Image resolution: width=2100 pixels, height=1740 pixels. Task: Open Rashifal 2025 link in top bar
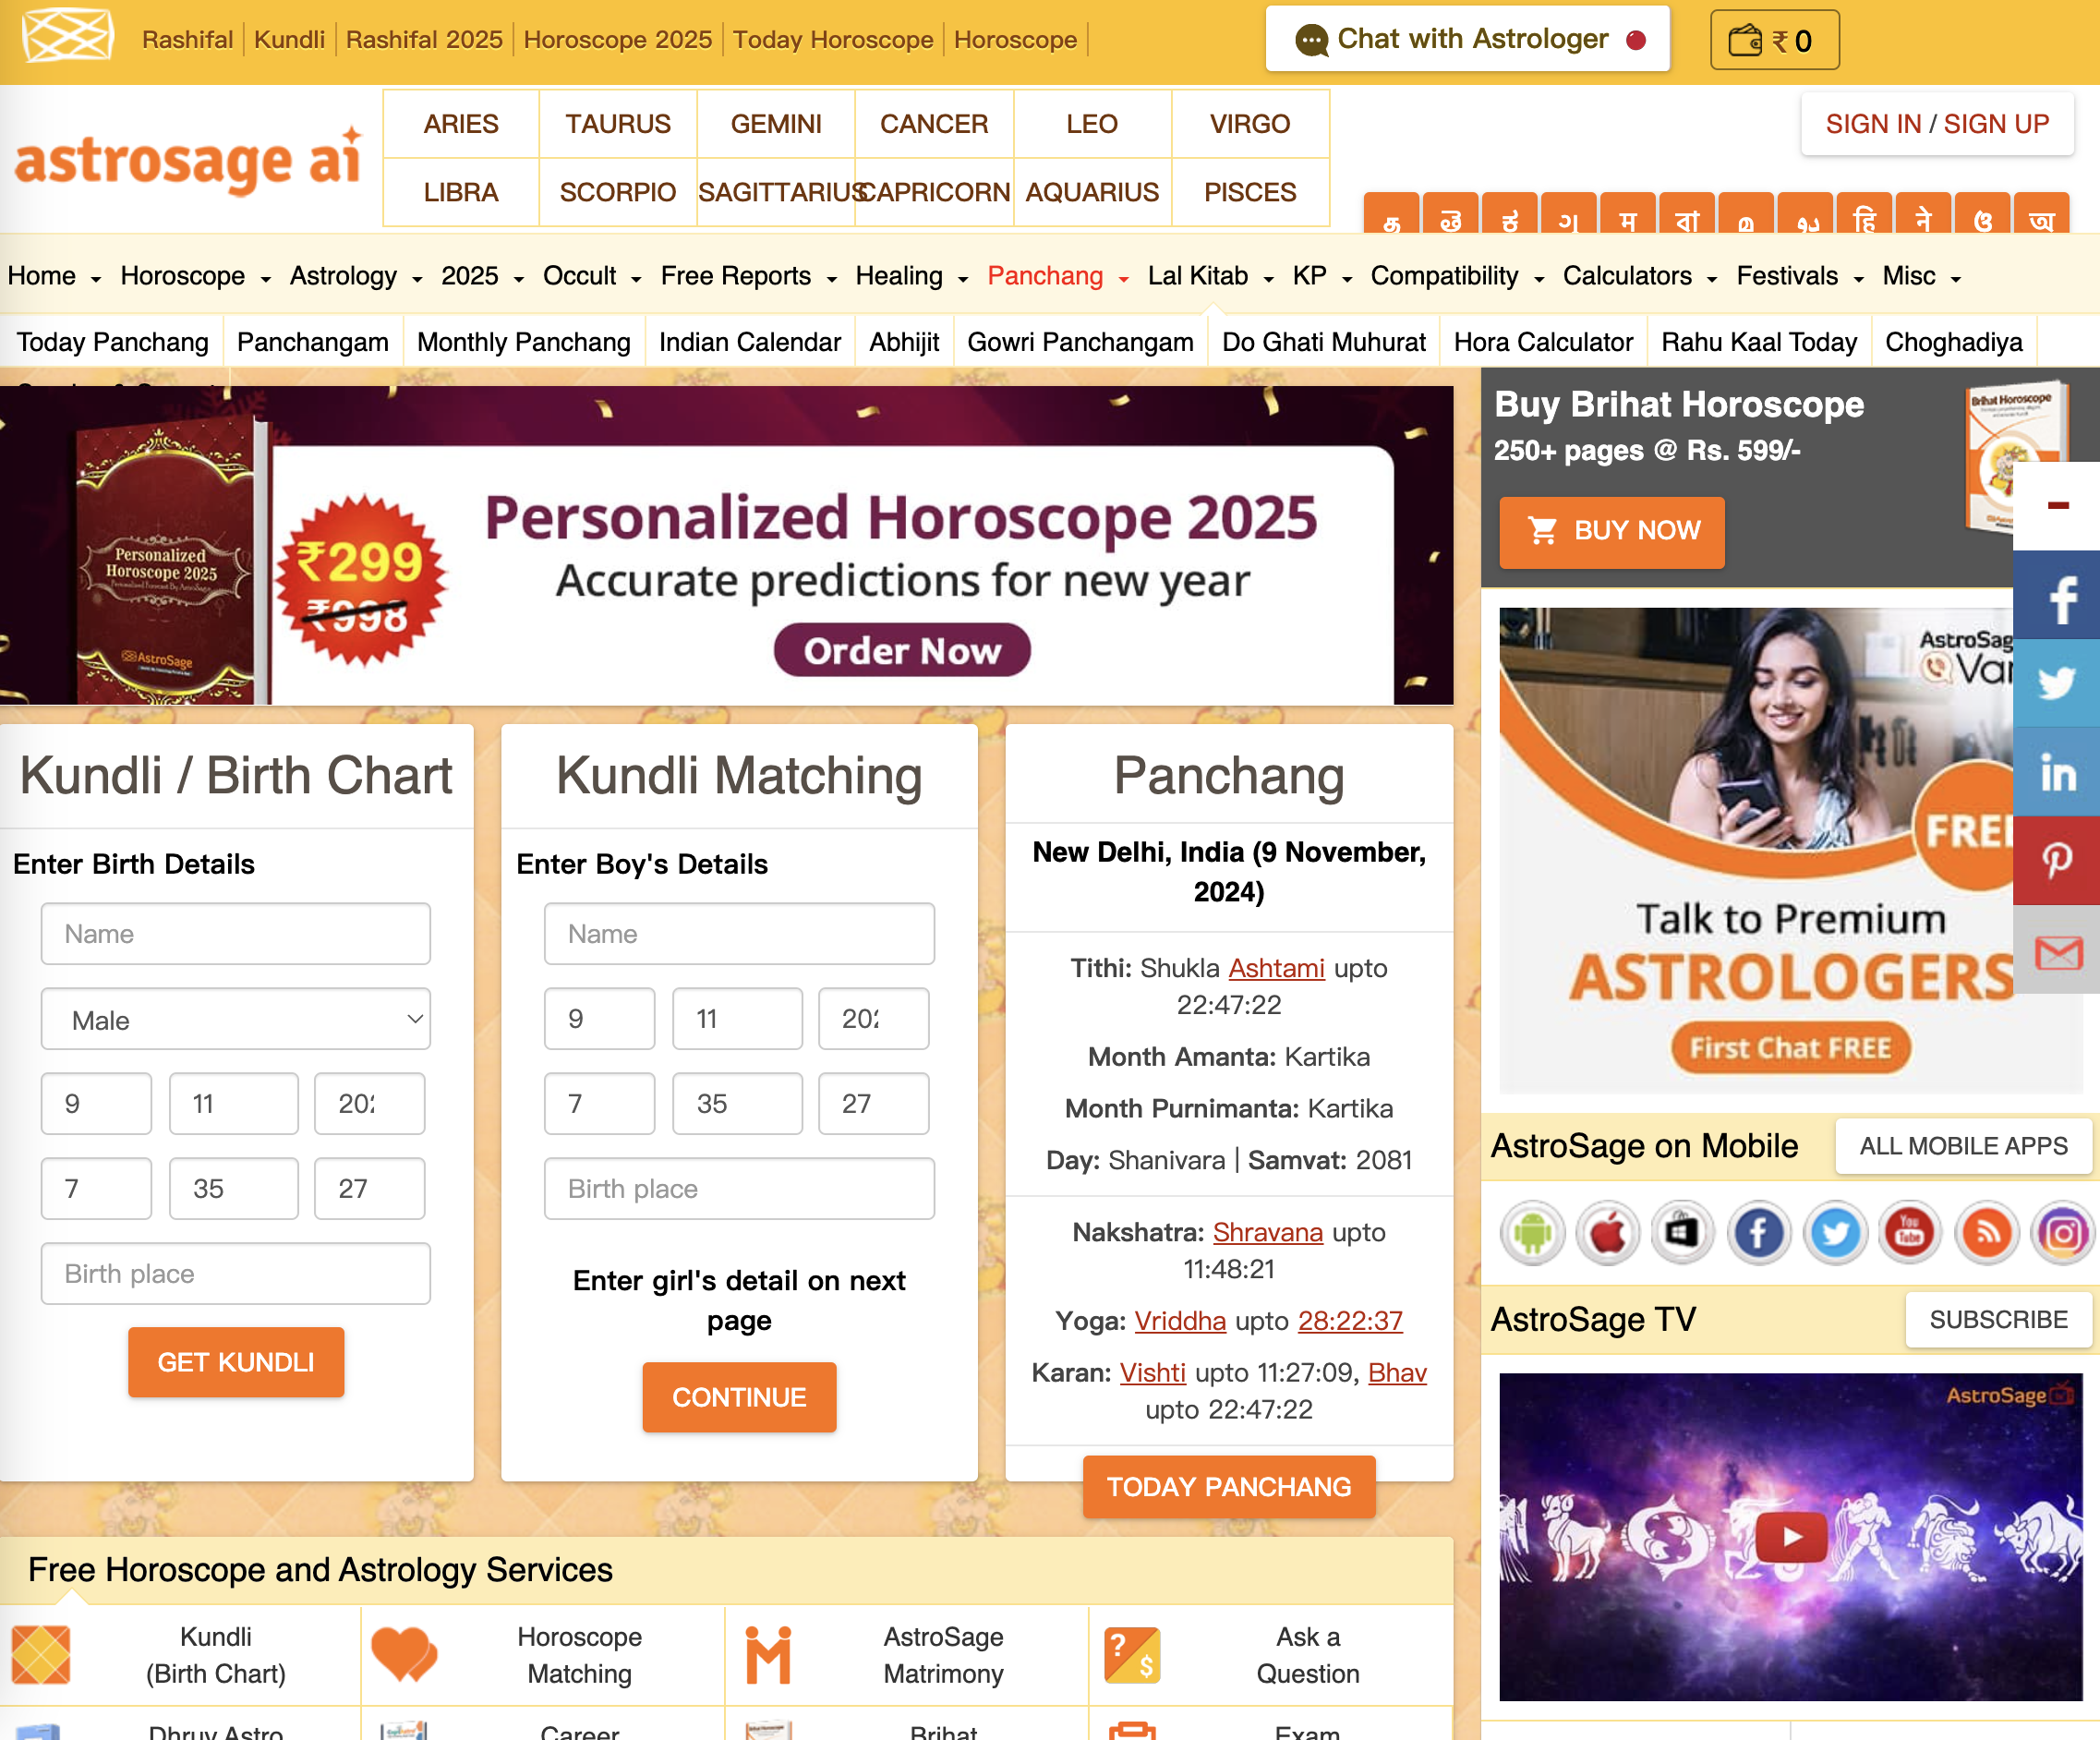coord(424,39)
